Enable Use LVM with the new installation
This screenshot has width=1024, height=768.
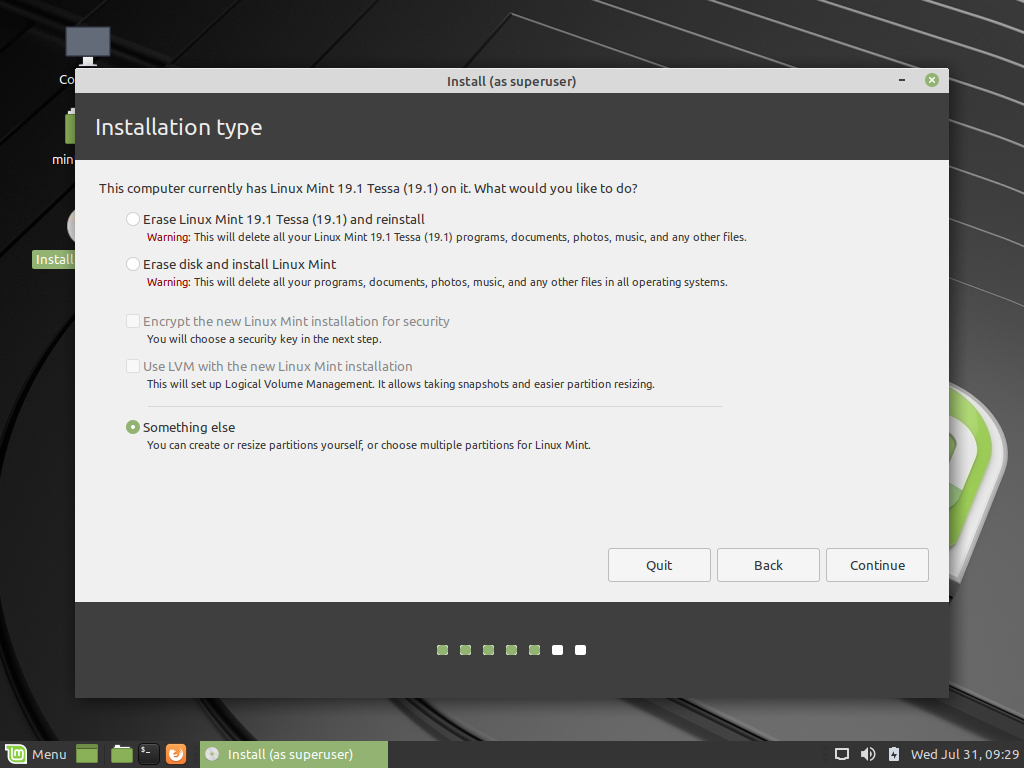pyautogui.click(x=133, y=366)
